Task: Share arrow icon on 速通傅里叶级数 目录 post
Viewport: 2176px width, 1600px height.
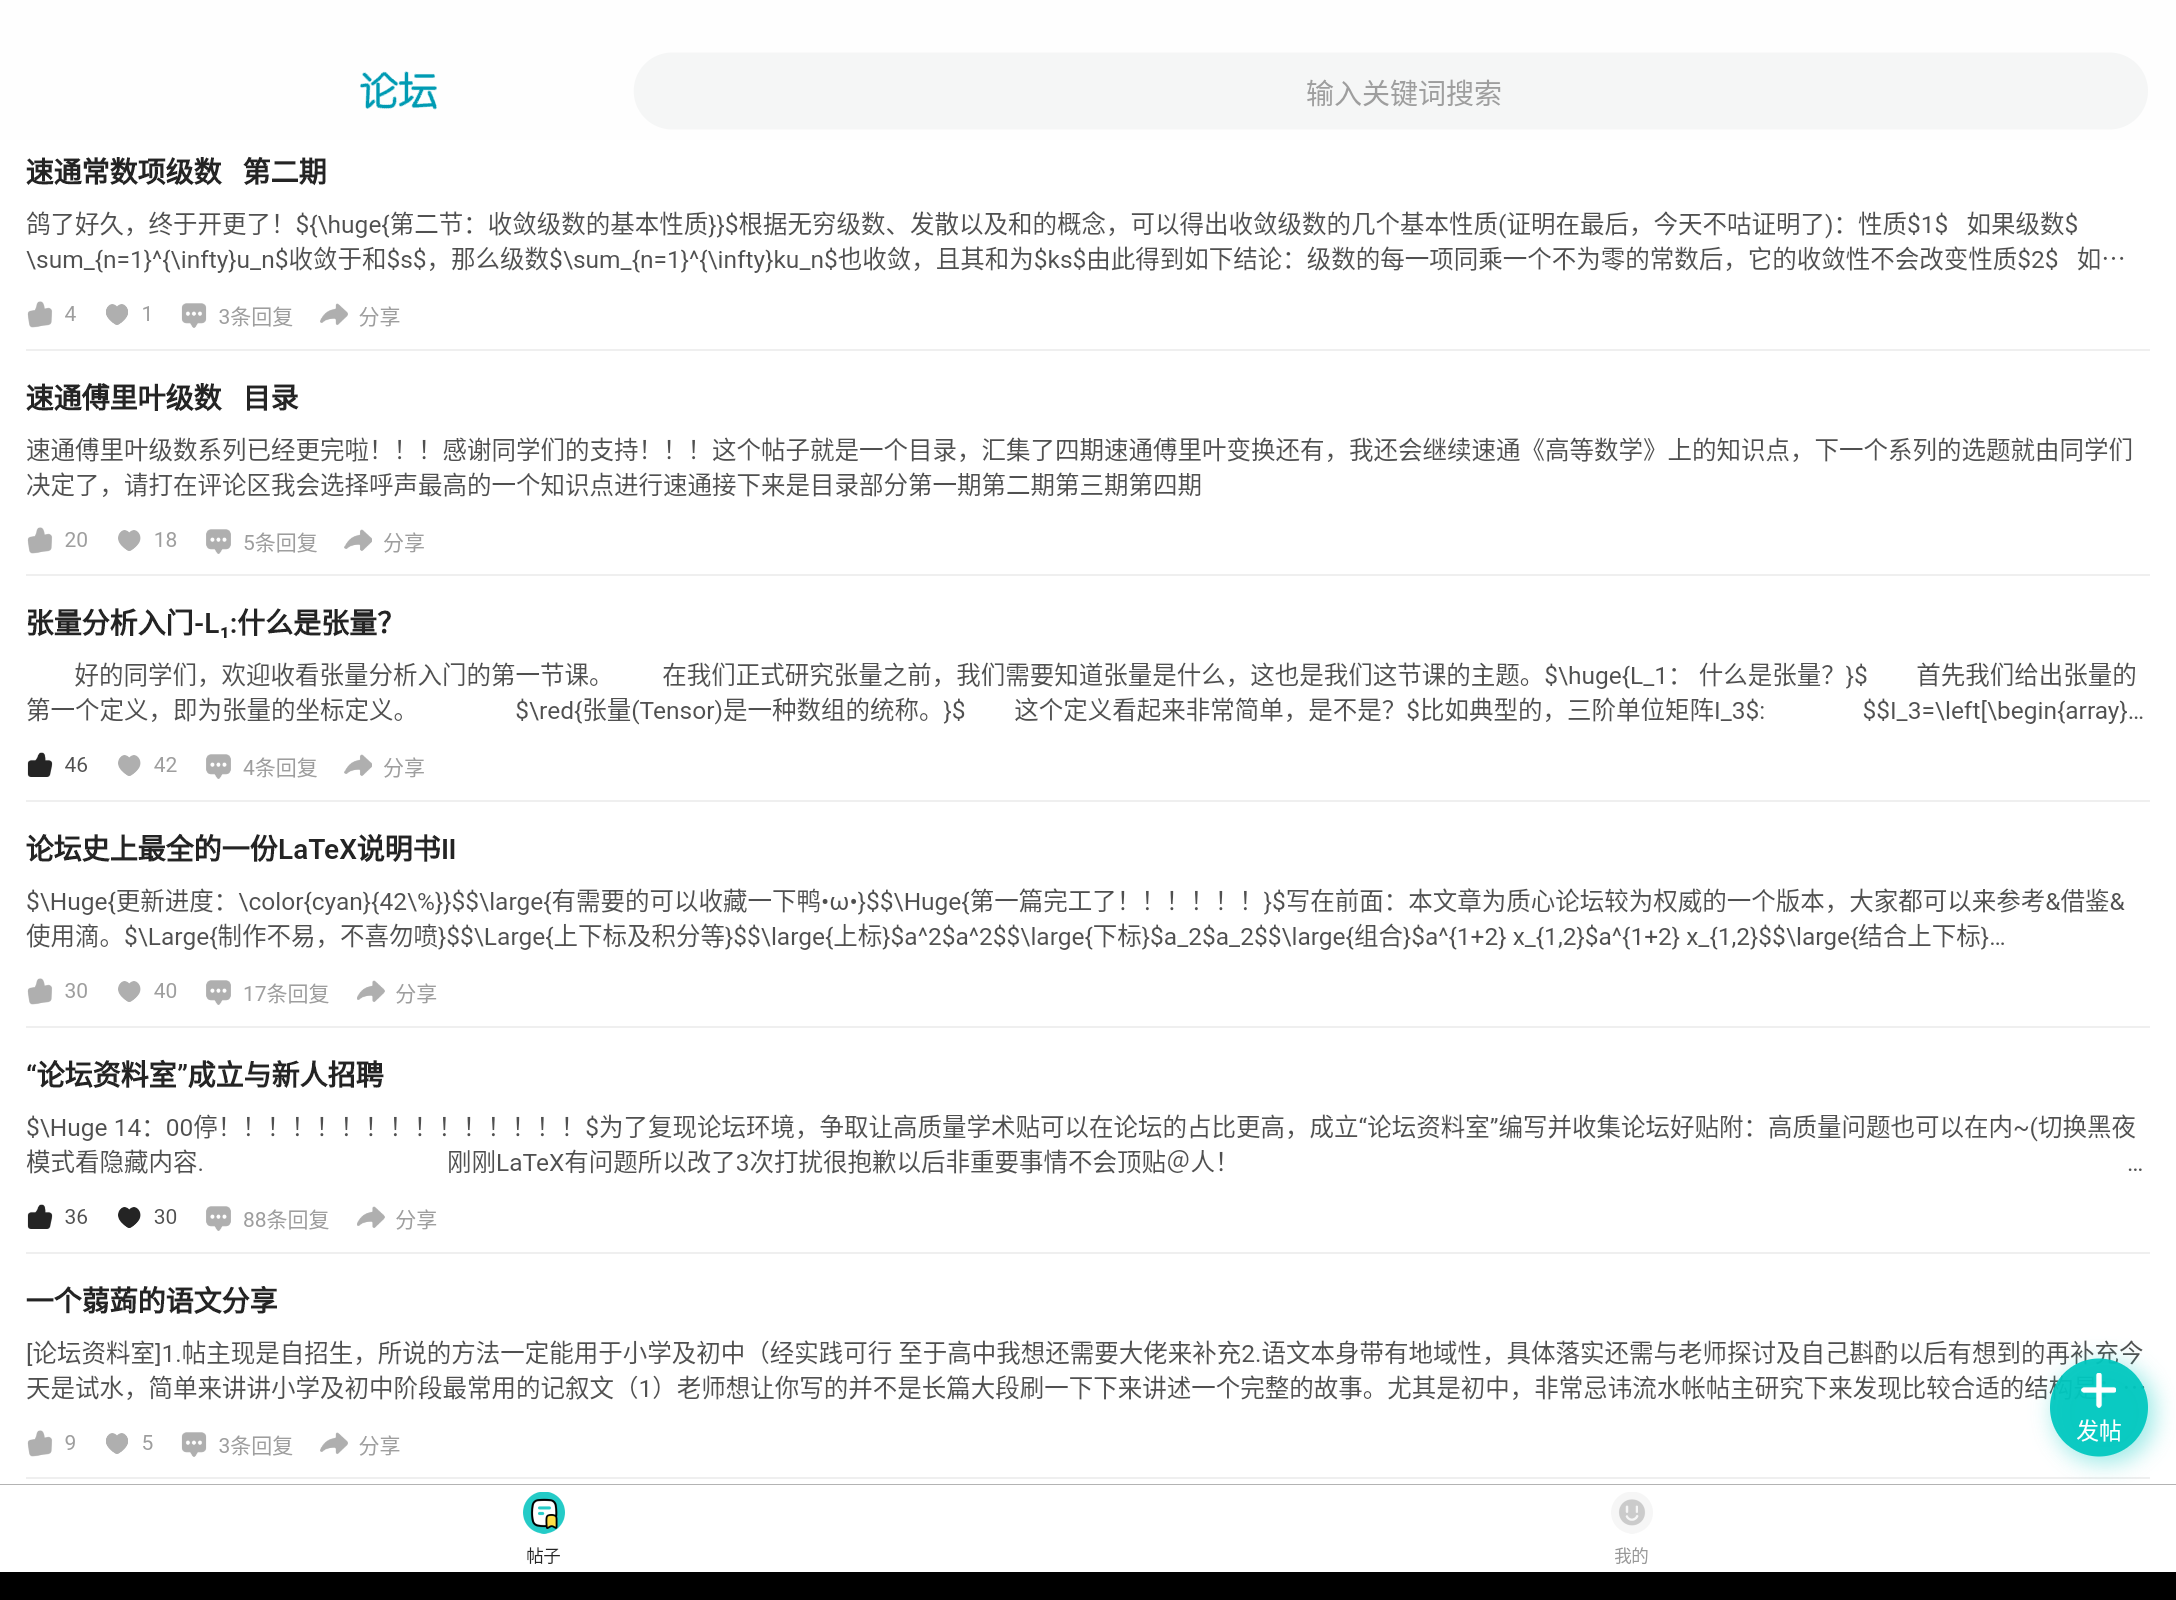Action: (x=358, y=541)
